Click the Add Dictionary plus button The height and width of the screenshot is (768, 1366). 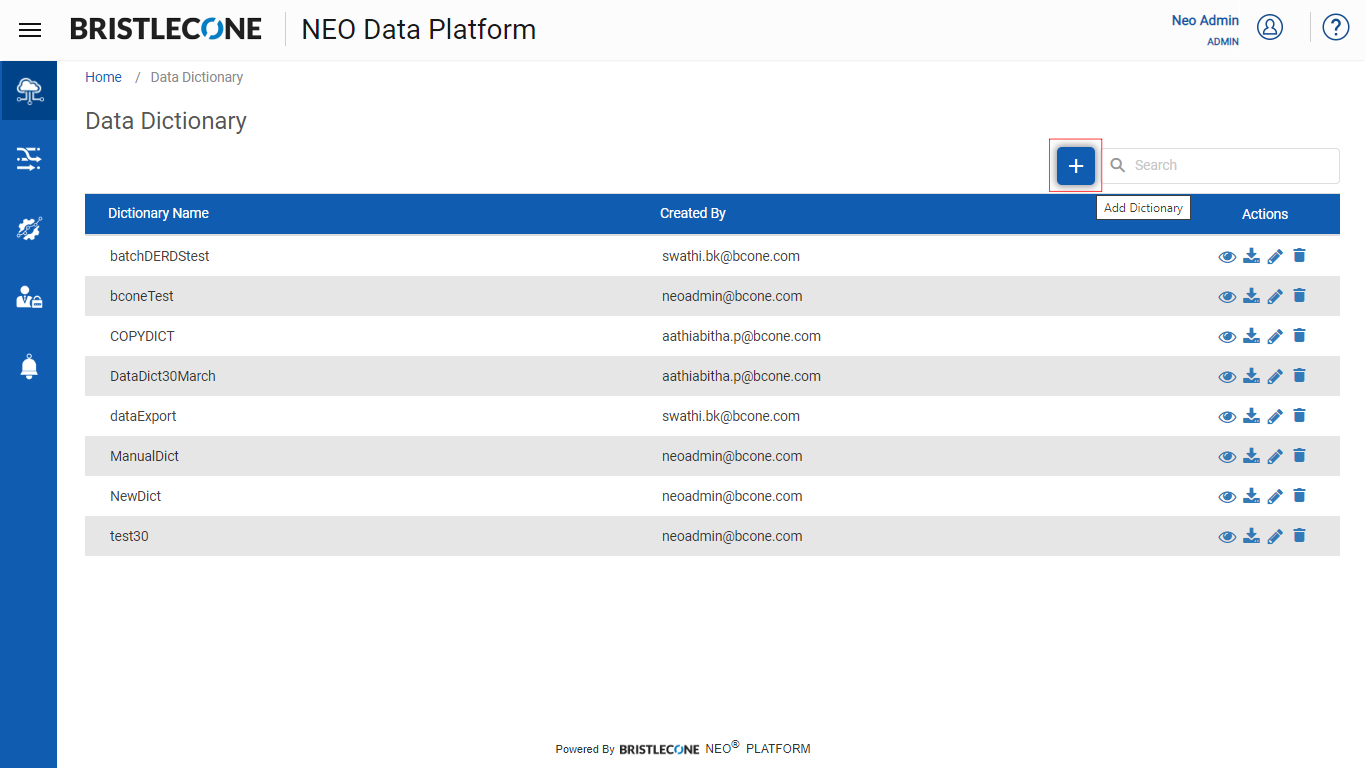[x=1076, y=166]
